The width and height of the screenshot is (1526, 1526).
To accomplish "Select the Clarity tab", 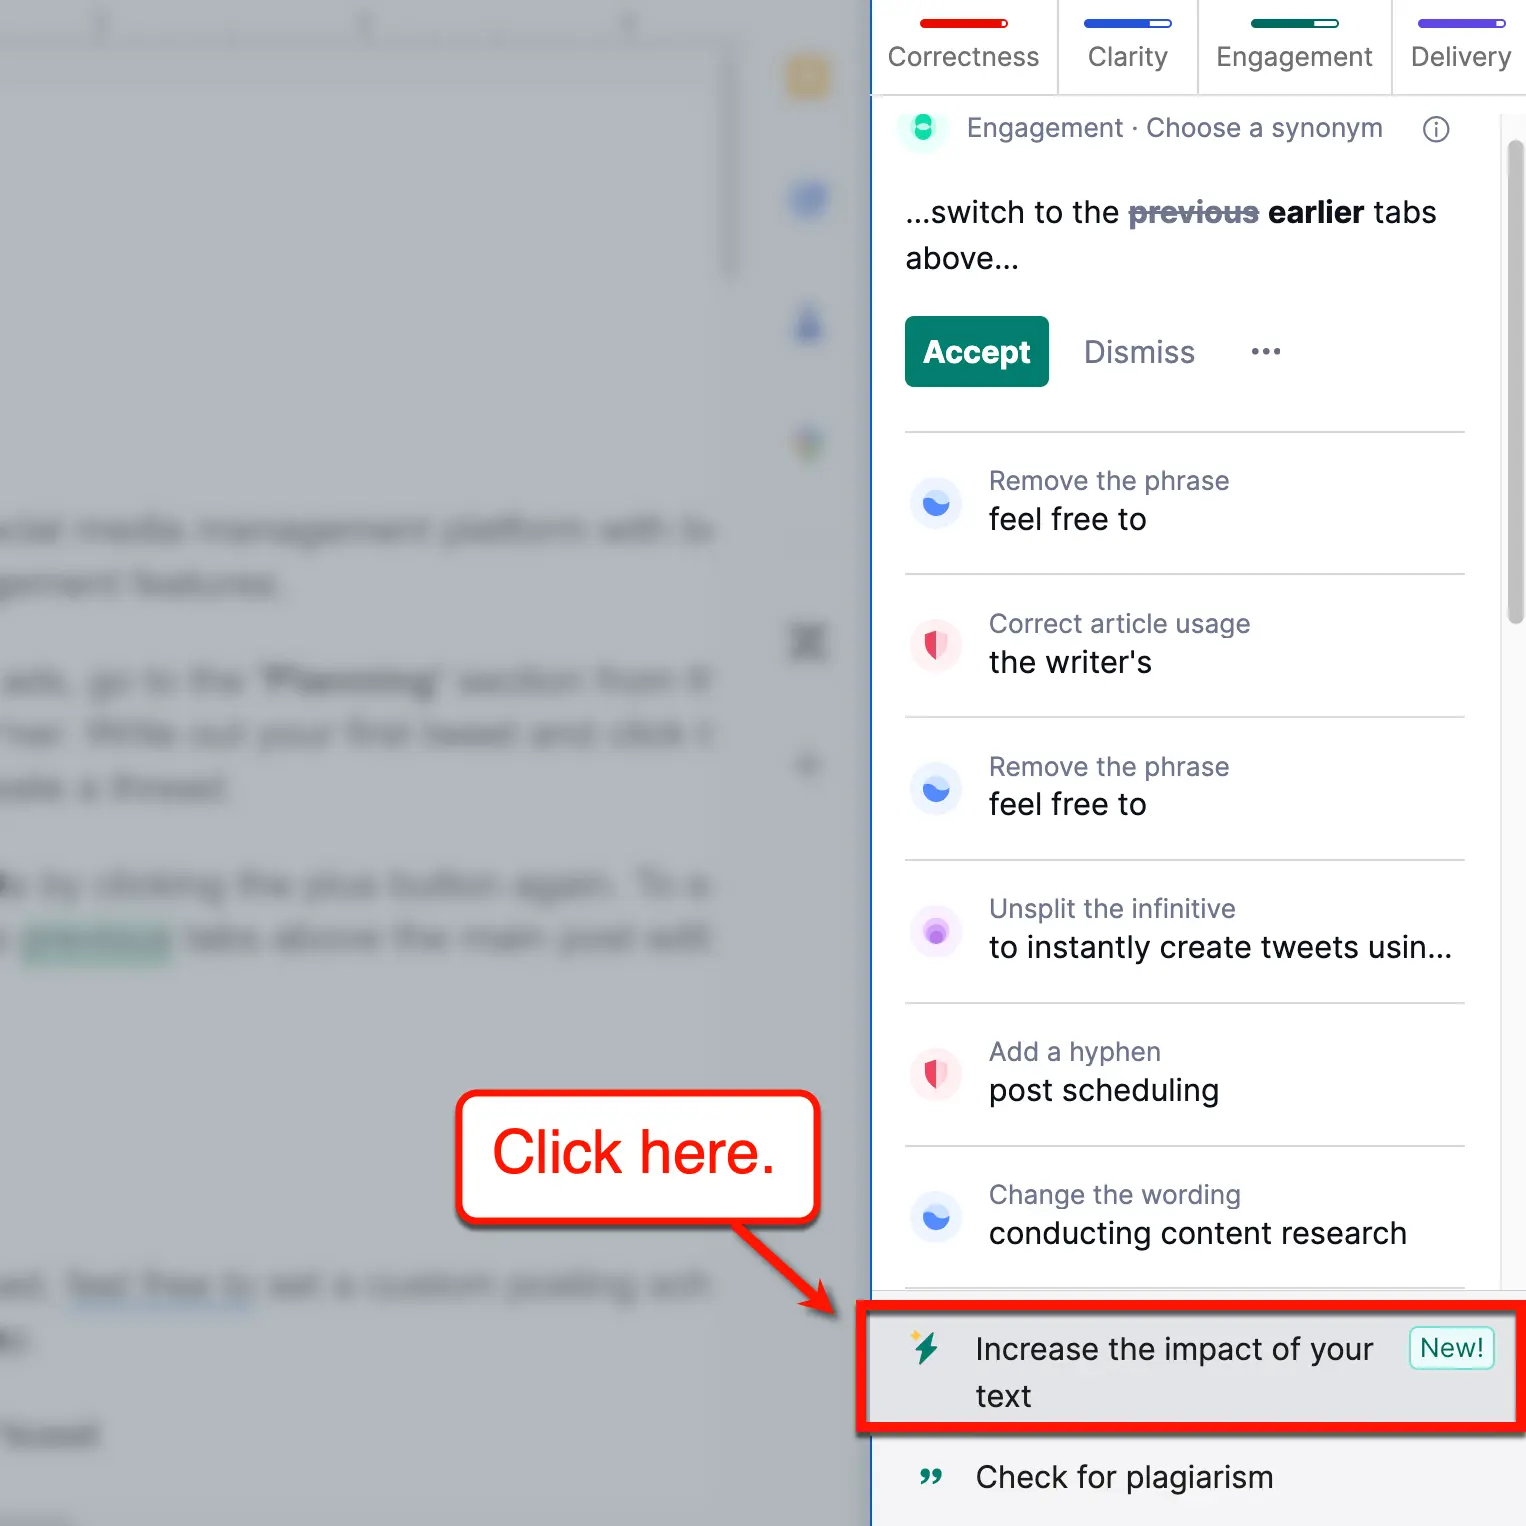I will tap(1127, 57).
